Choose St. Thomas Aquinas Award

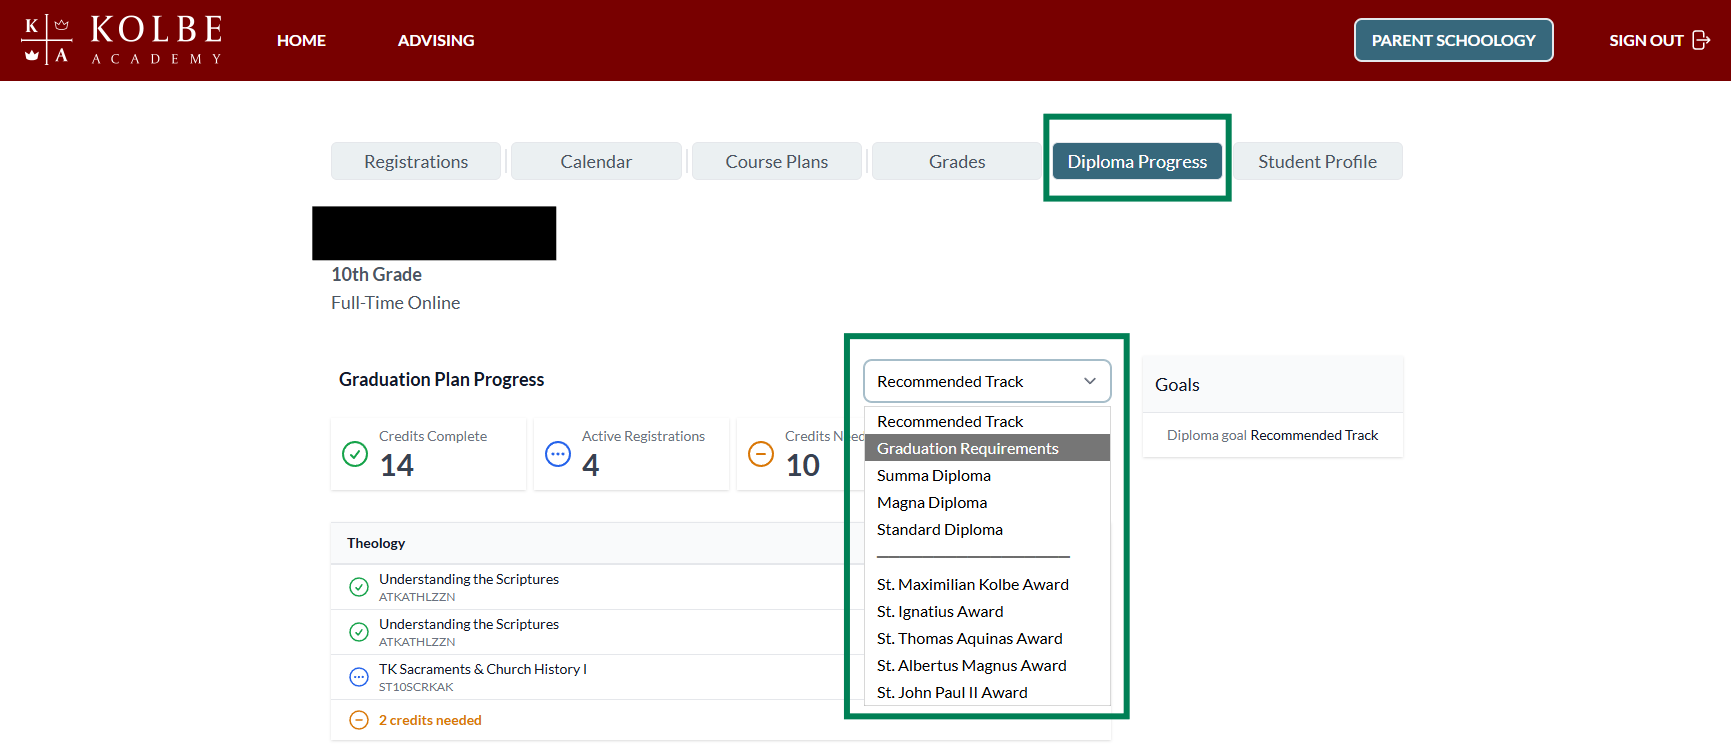[987, 638]
